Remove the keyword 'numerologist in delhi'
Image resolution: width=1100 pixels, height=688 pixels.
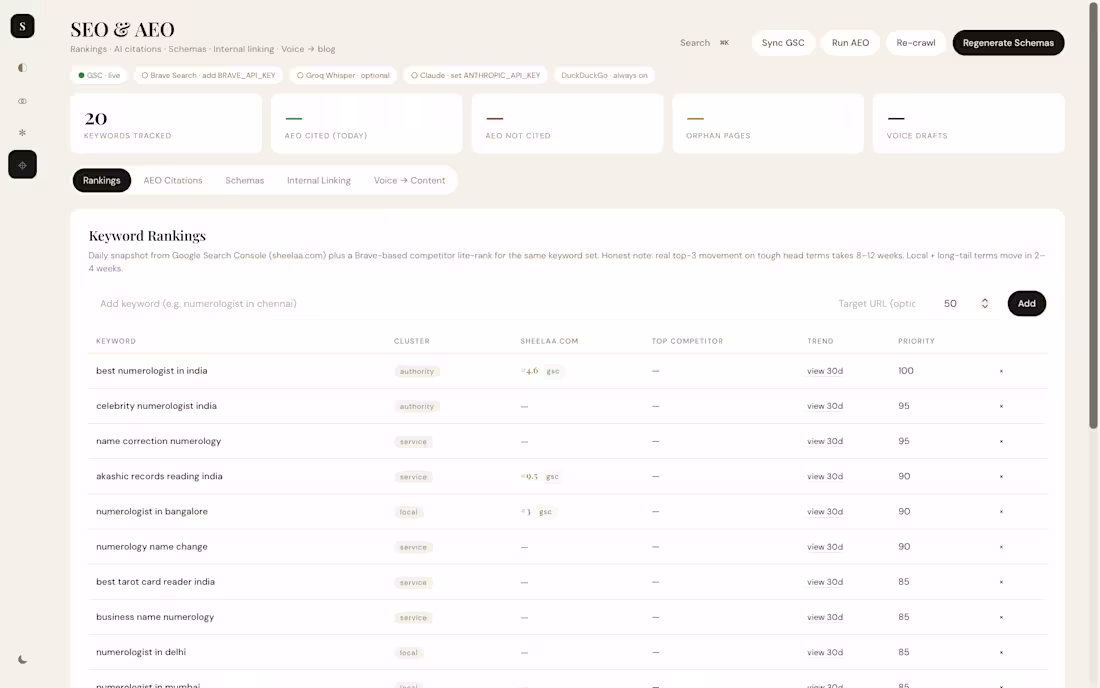[x=1001, y=652]
